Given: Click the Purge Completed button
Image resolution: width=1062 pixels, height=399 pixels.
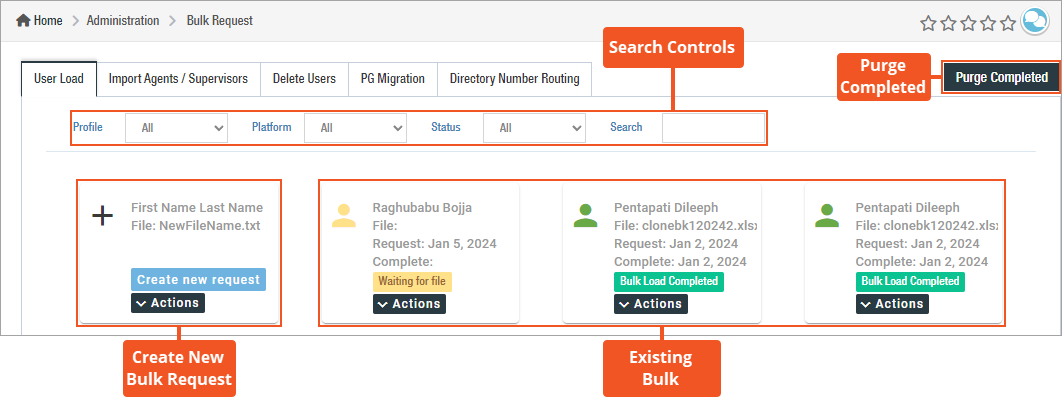Looking at the screenshot, I should pyautogui.click(x=1002, y=77).
